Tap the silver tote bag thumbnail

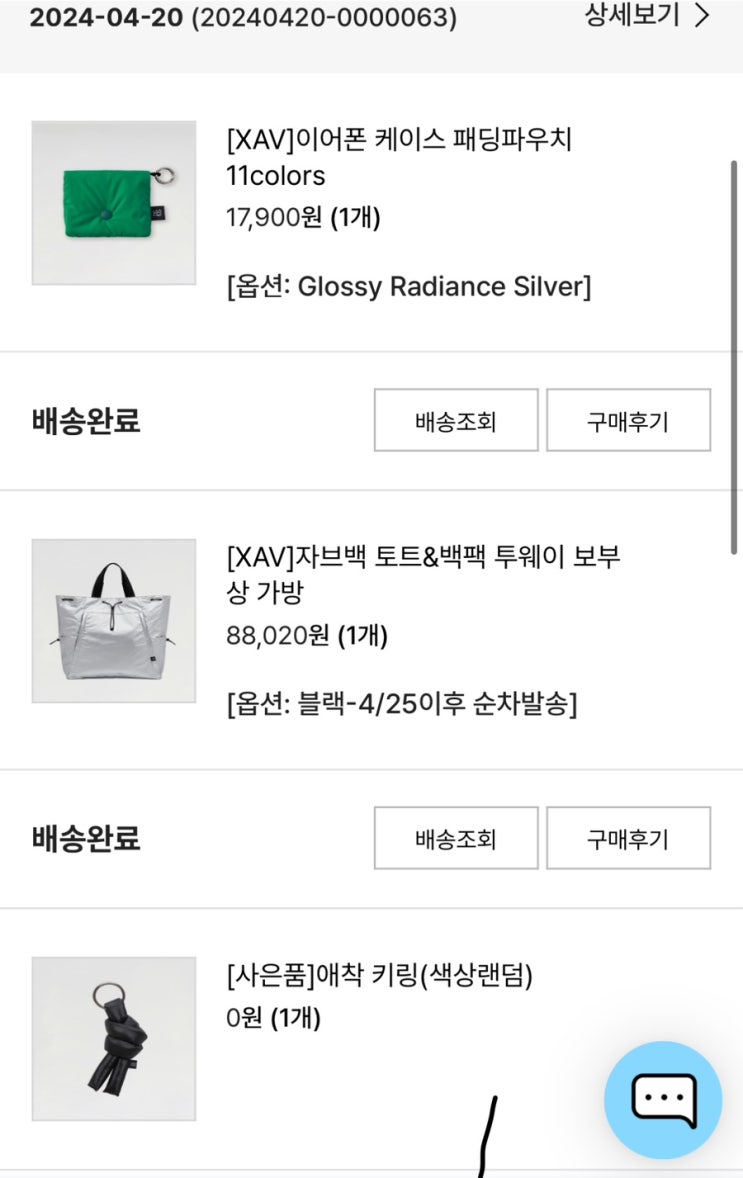pos(114,621)
